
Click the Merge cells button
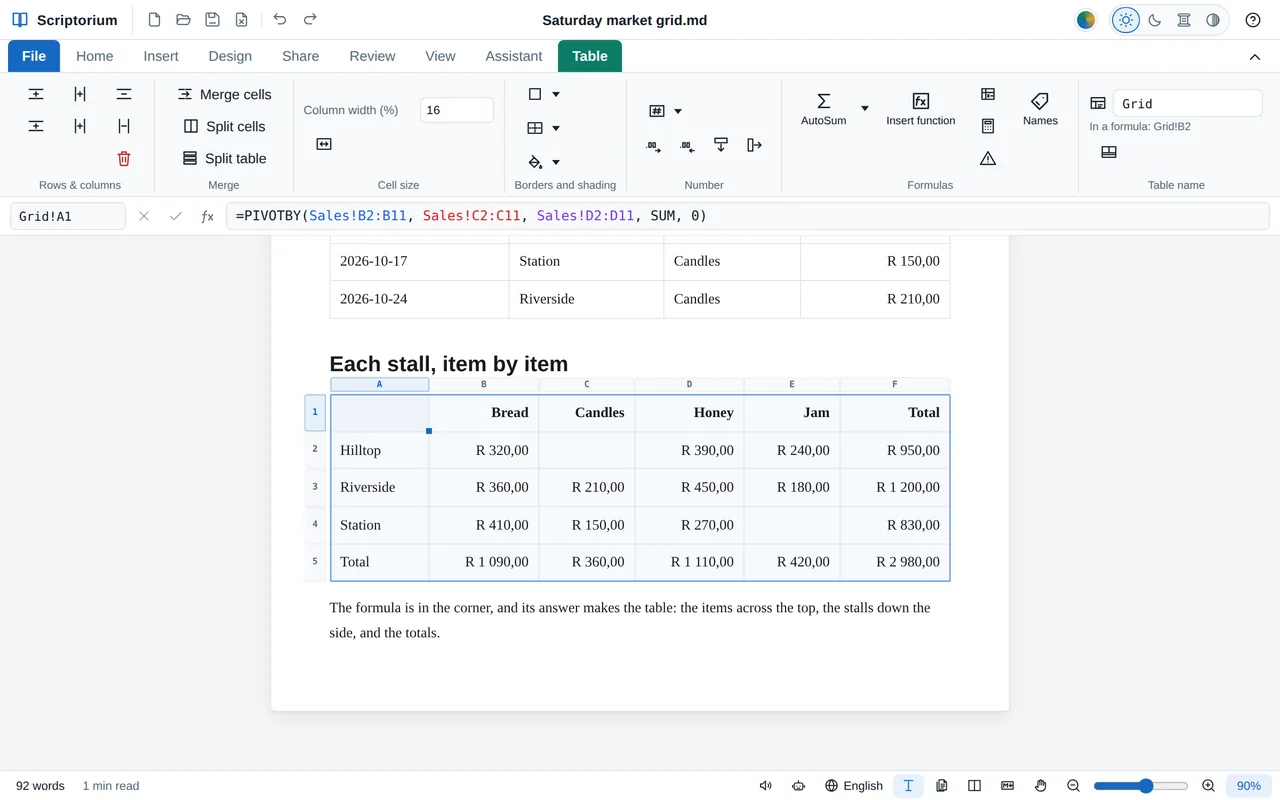point(224,94)
